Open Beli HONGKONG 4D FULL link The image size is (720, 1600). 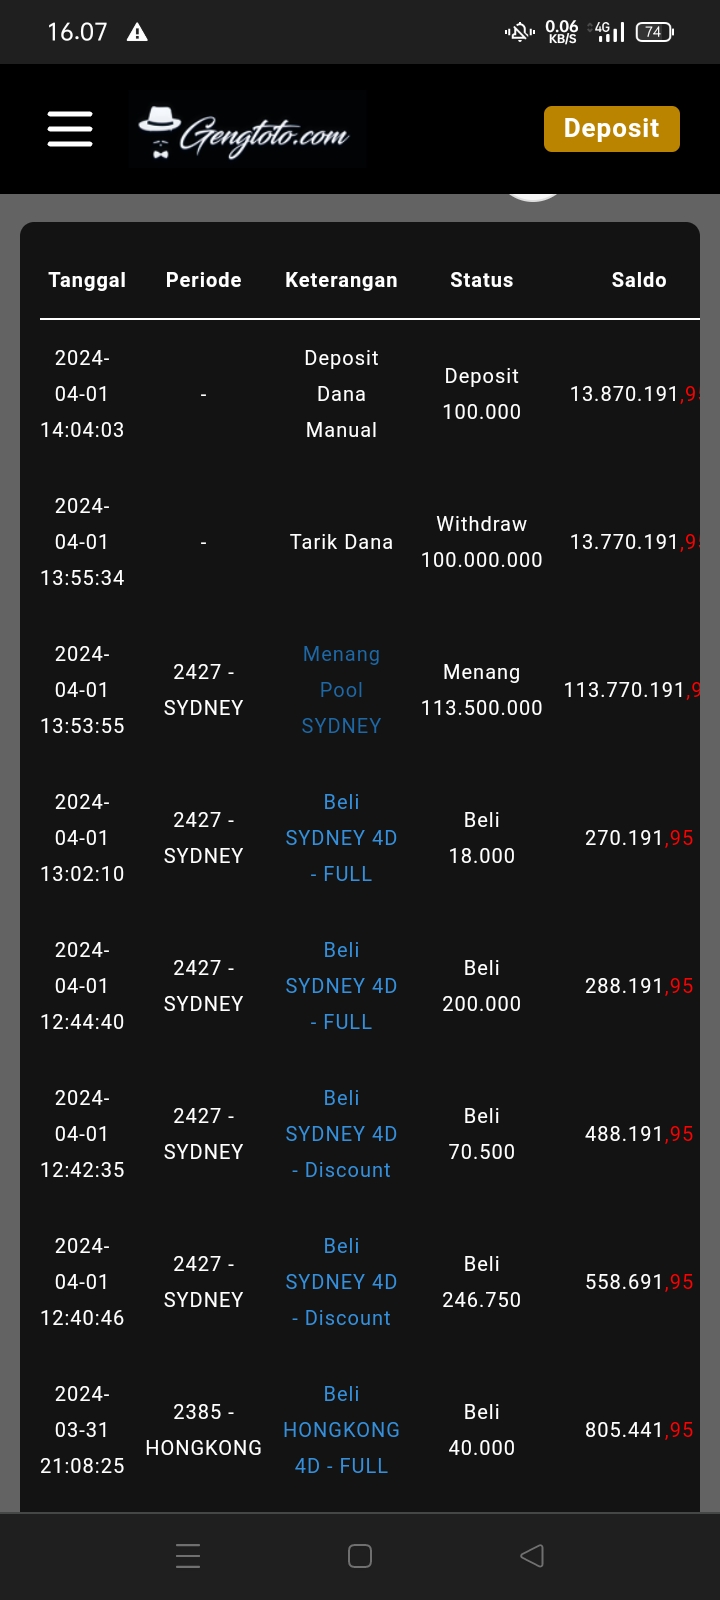coord(341,1430)
